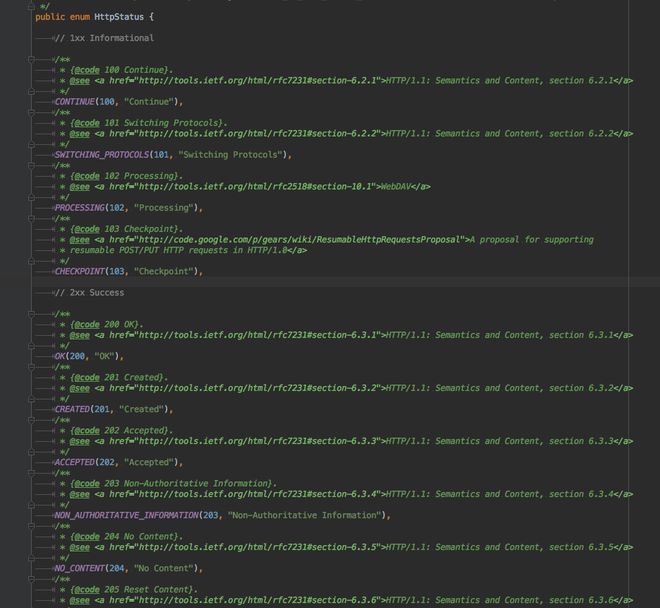Collapse the Javadoc opening above 200 OK
Image resolution: width=660 pixels, height=608 pixels.
click(x=31, y=314)
